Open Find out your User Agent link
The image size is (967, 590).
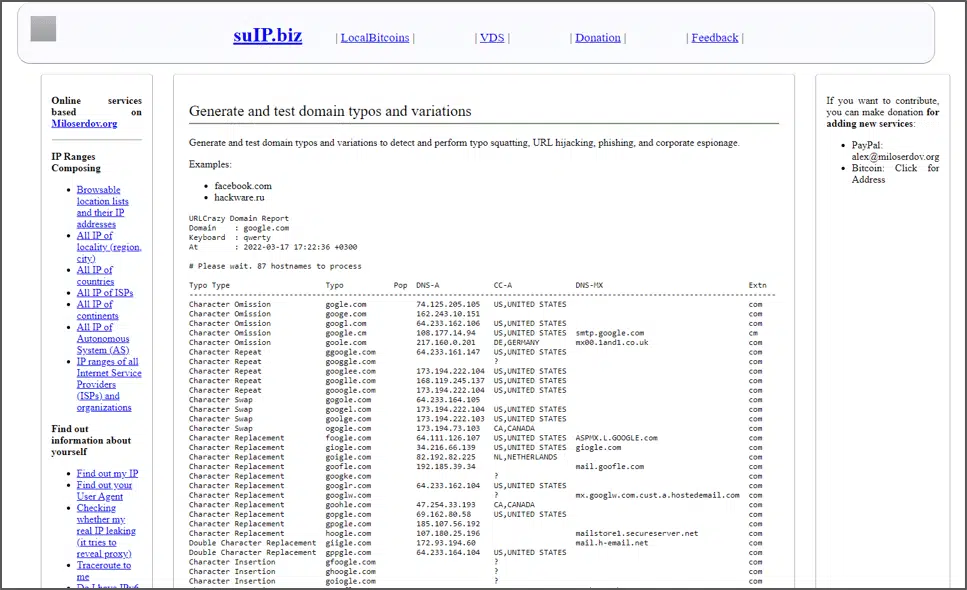(x=104, y=491)
